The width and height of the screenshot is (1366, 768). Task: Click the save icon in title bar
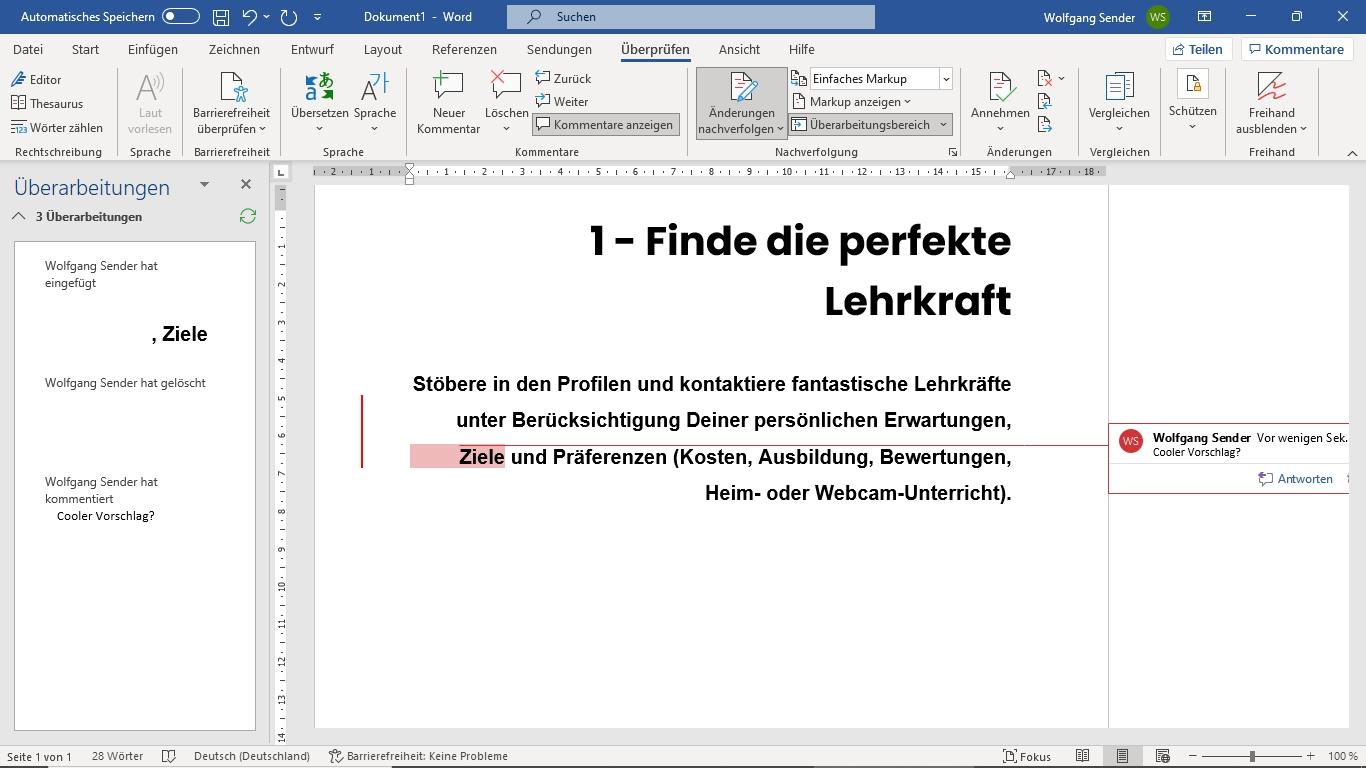click(221, 17)
